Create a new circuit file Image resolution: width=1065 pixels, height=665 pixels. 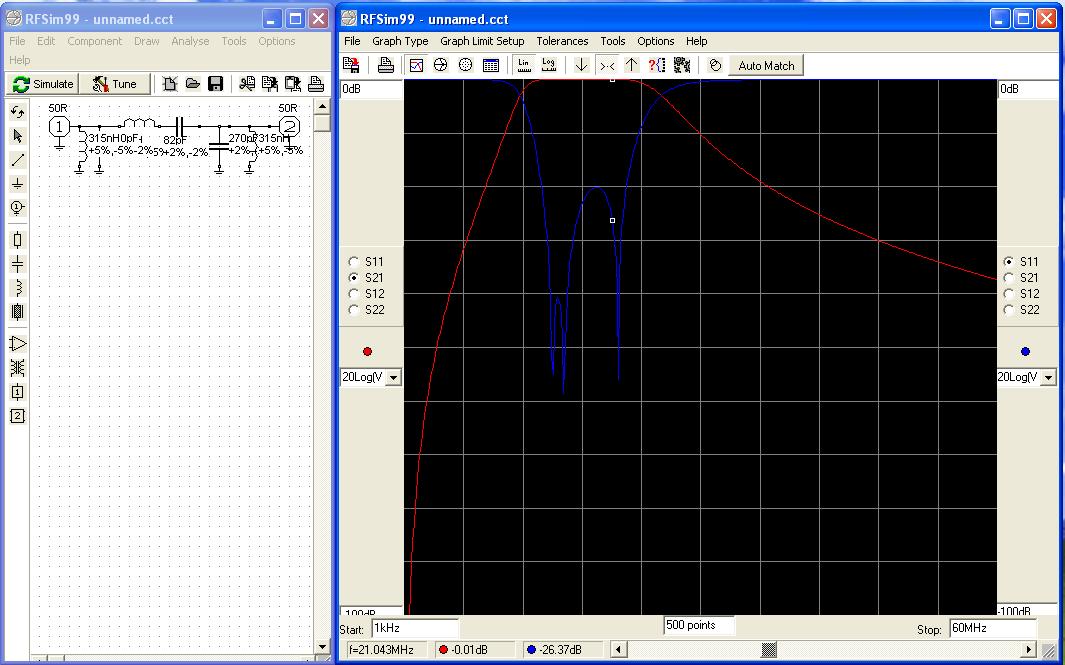pos(170,84)
